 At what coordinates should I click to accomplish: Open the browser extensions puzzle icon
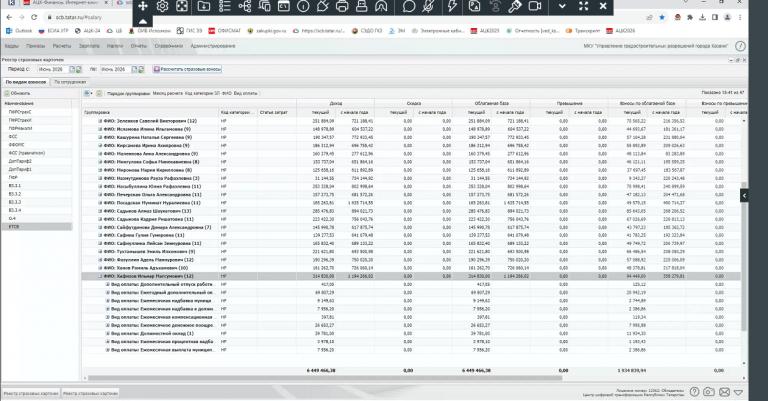coord(690,17)
